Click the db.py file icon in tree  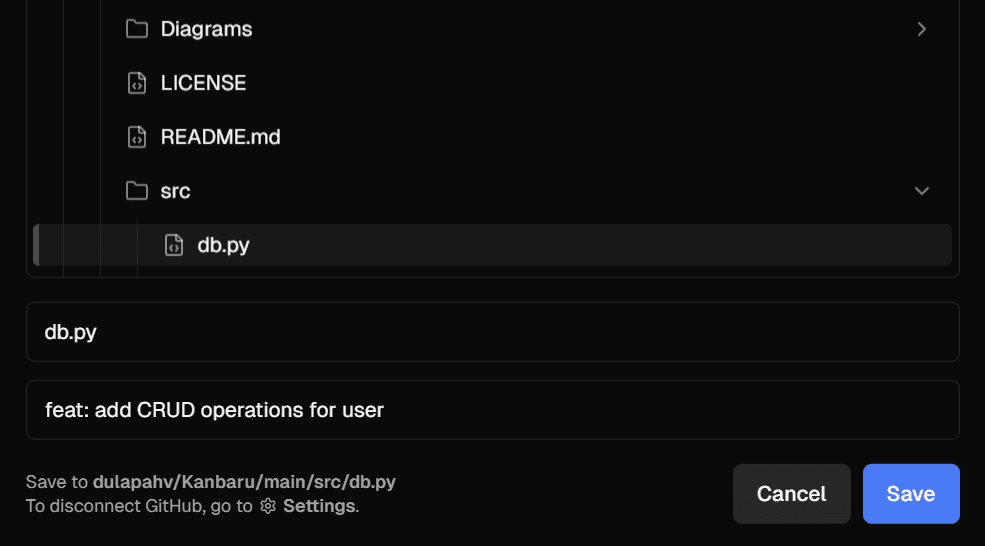coord(174,244)
